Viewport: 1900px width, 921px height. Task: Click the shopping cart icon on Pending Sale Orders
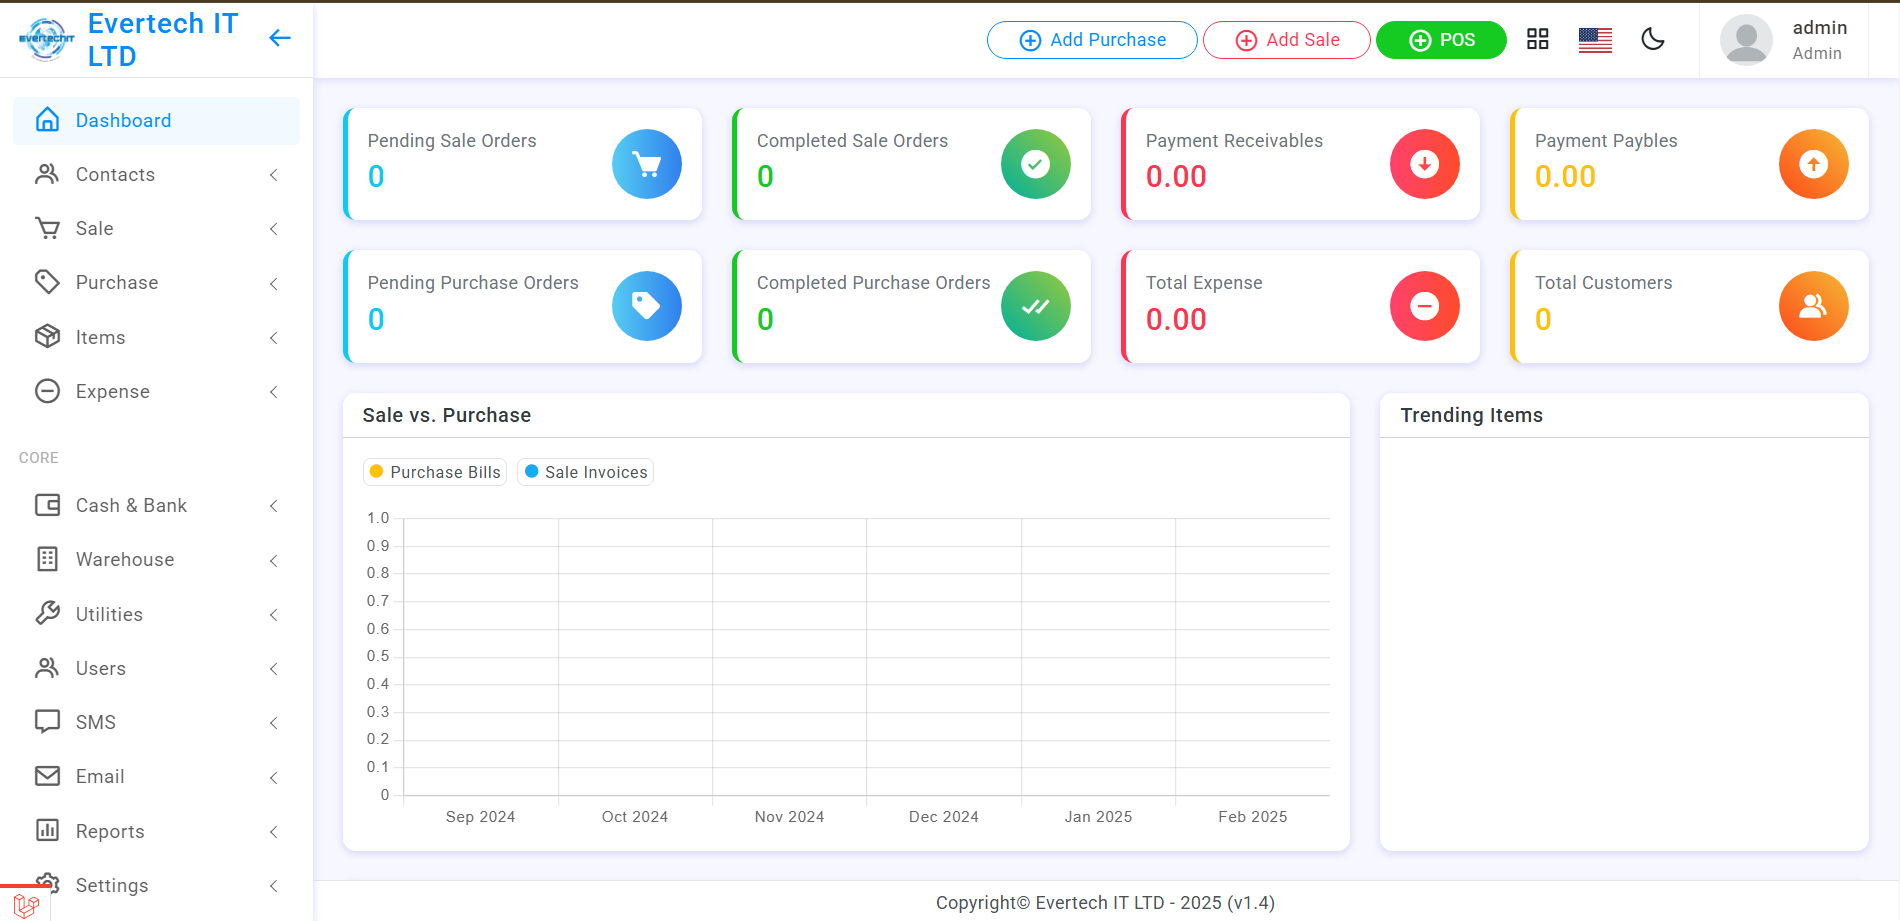(x=646, y=164)
